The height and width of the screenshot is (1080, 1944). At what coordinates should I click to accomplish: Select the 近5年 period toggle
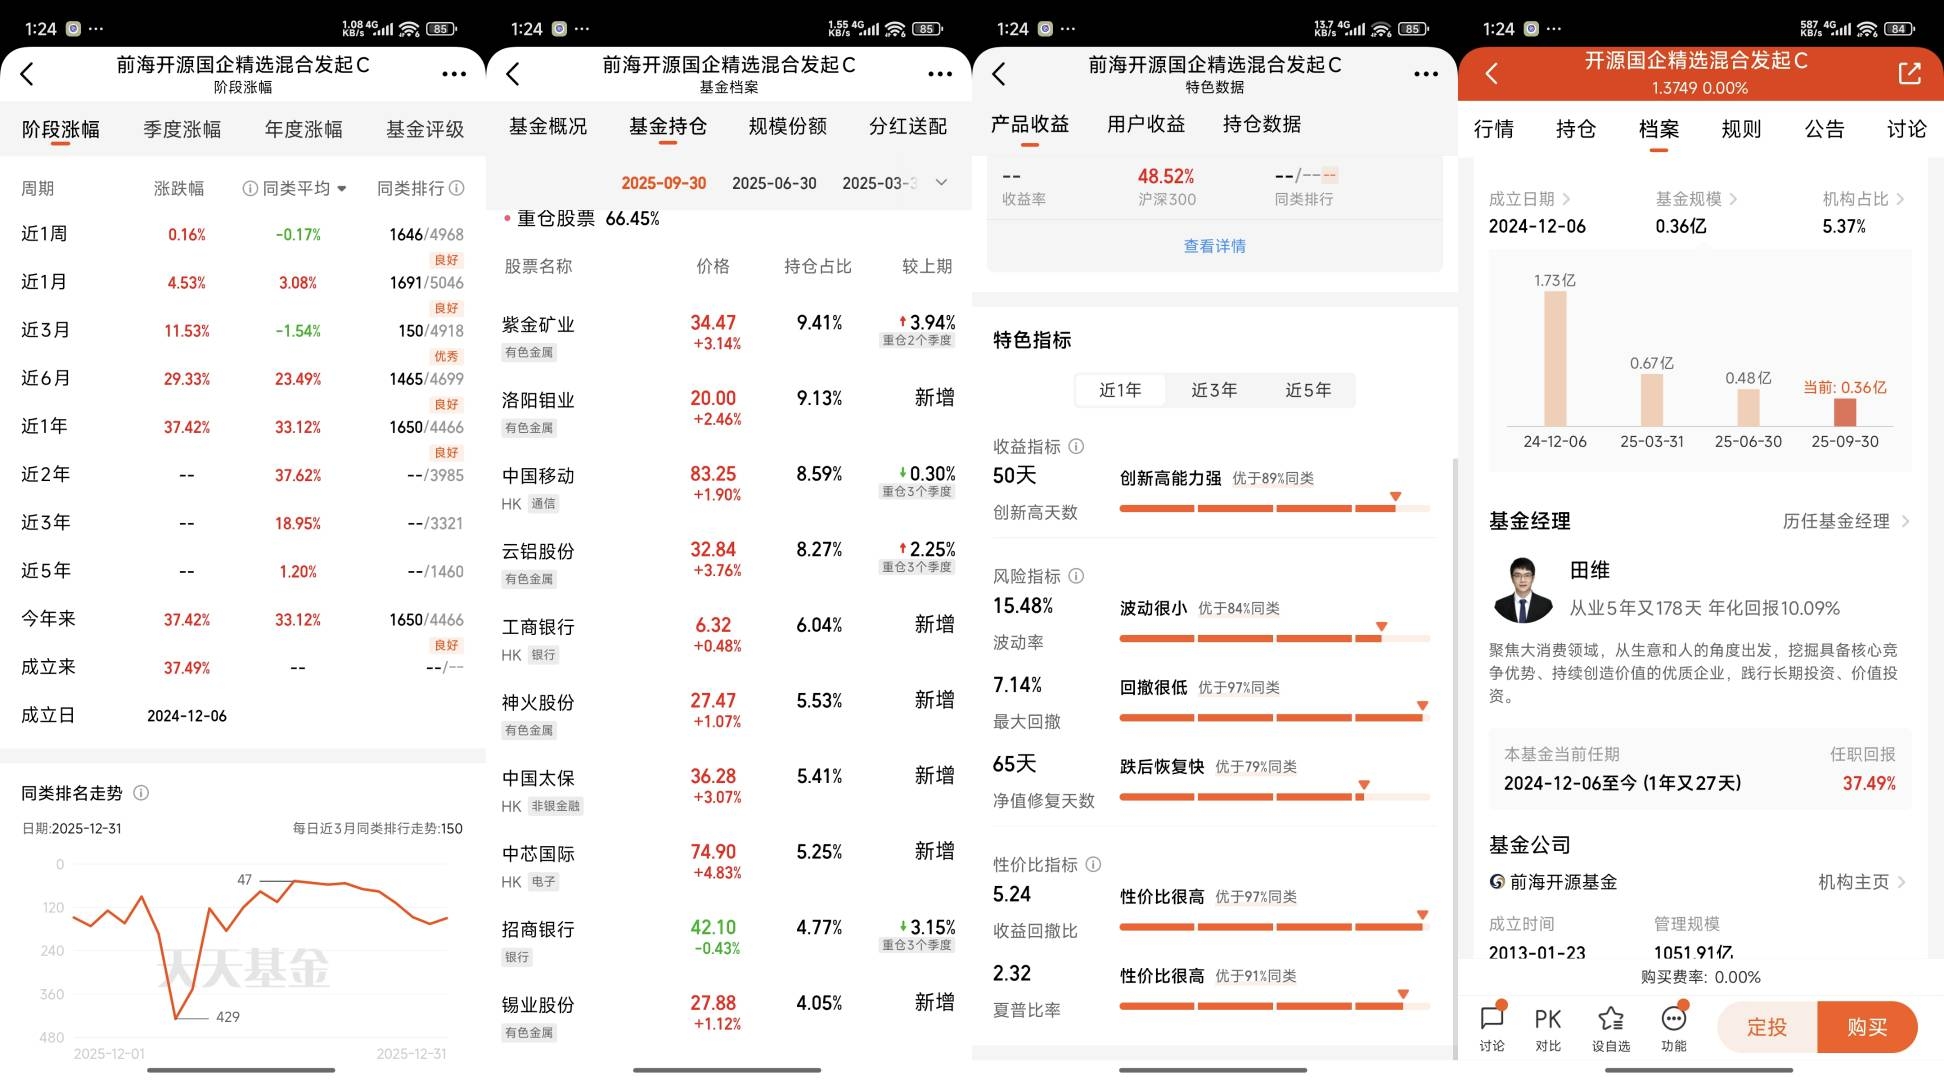pyautogui.click(x=1308, y=390)
